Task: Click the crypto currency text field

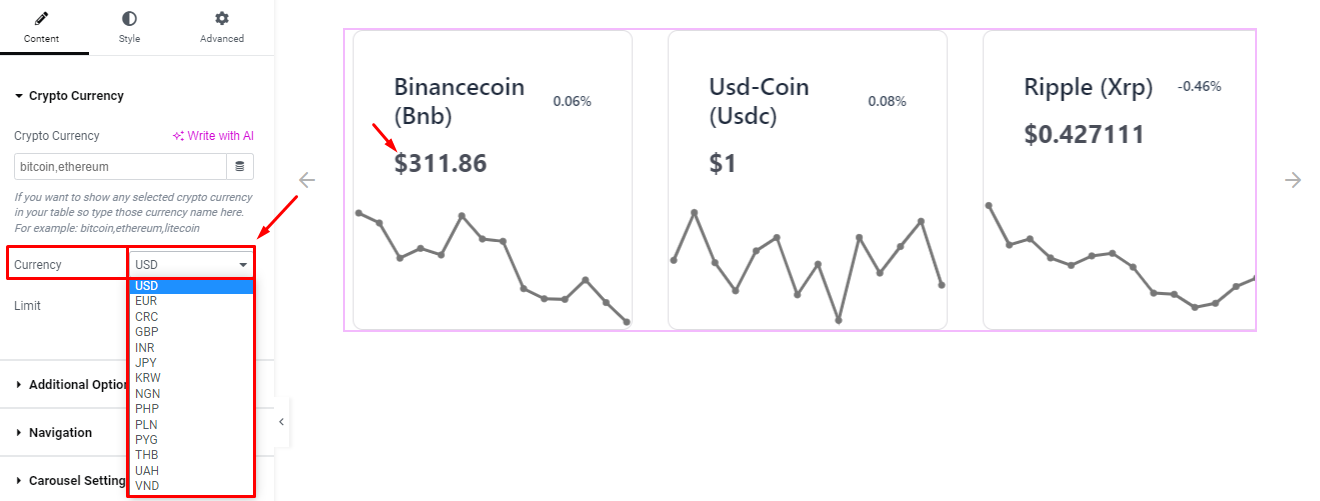Action: click(x=120, y=166)
